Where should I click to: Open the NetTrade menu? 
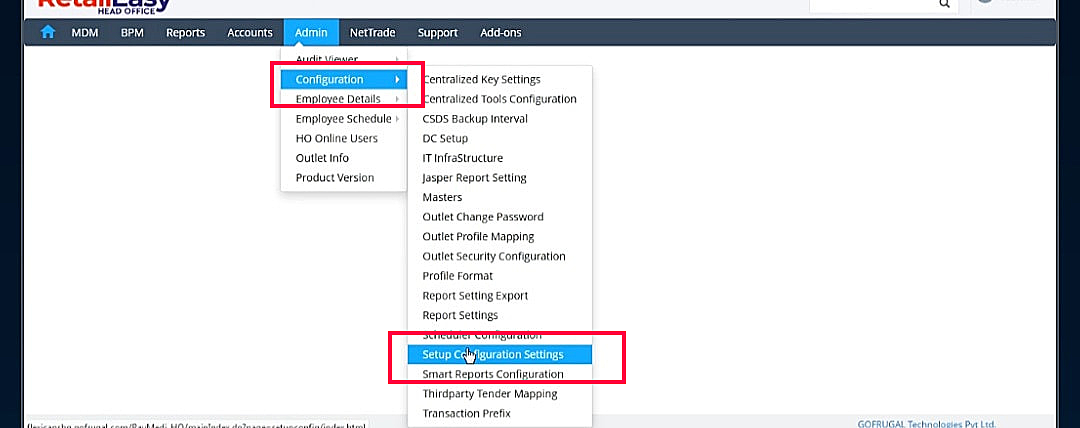(372, 32)
